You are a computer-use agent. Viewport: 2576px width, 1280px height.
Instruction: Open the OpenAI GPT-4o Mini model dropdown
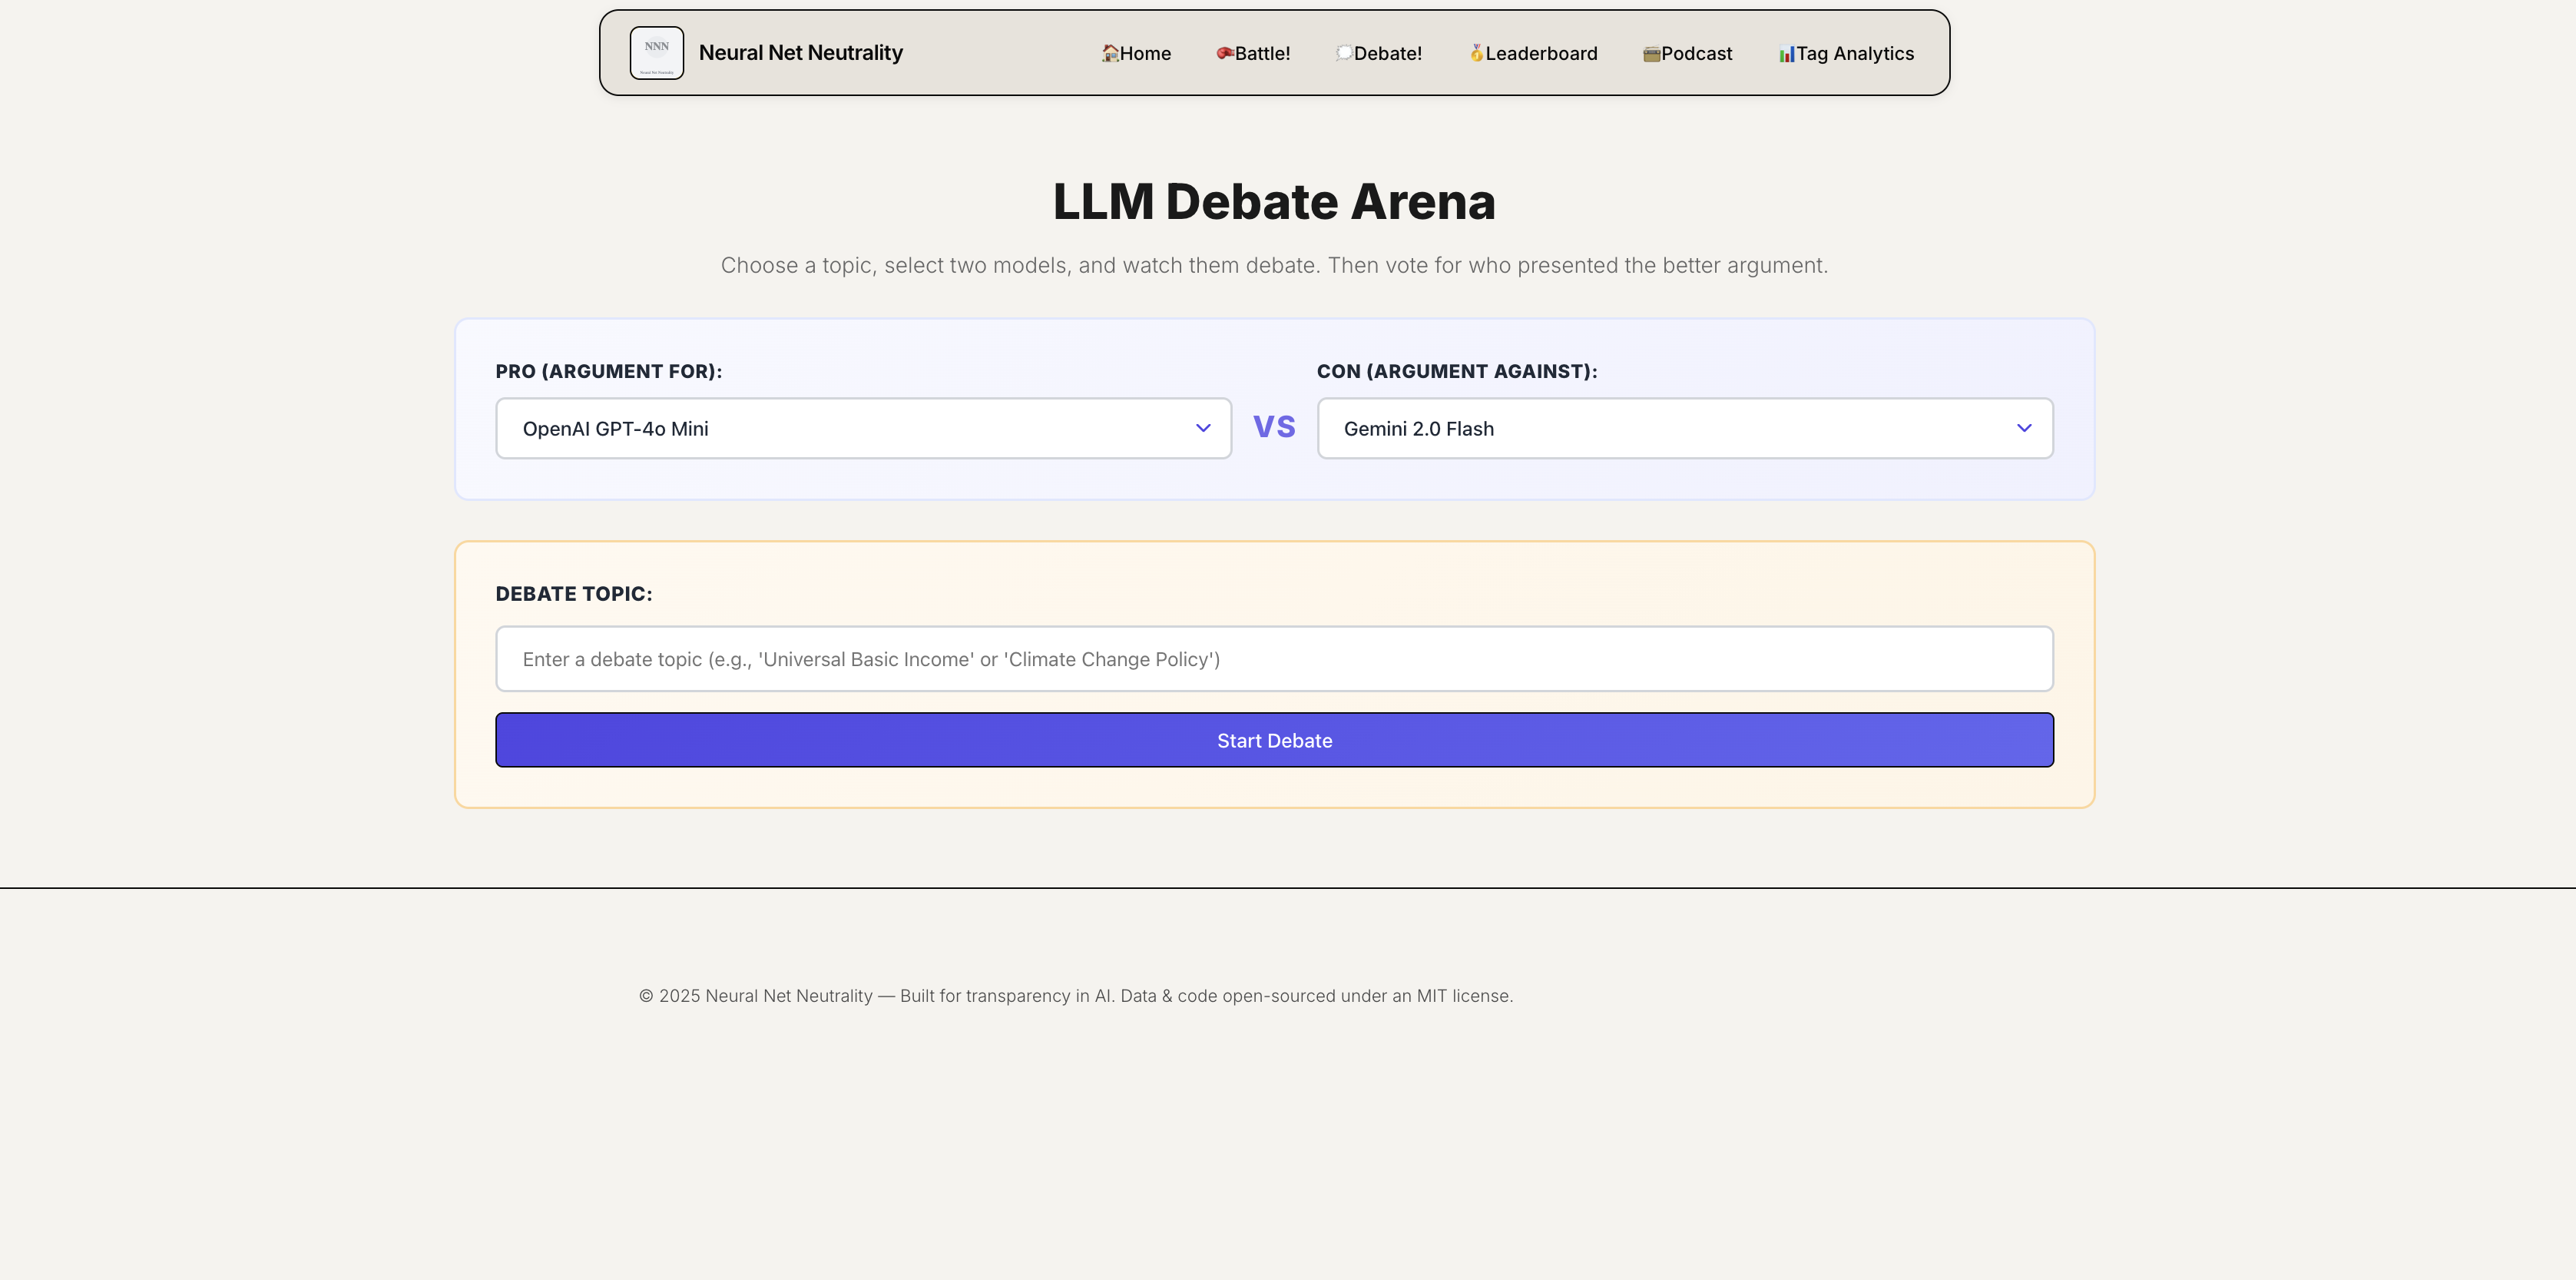[x=862, y=428]
